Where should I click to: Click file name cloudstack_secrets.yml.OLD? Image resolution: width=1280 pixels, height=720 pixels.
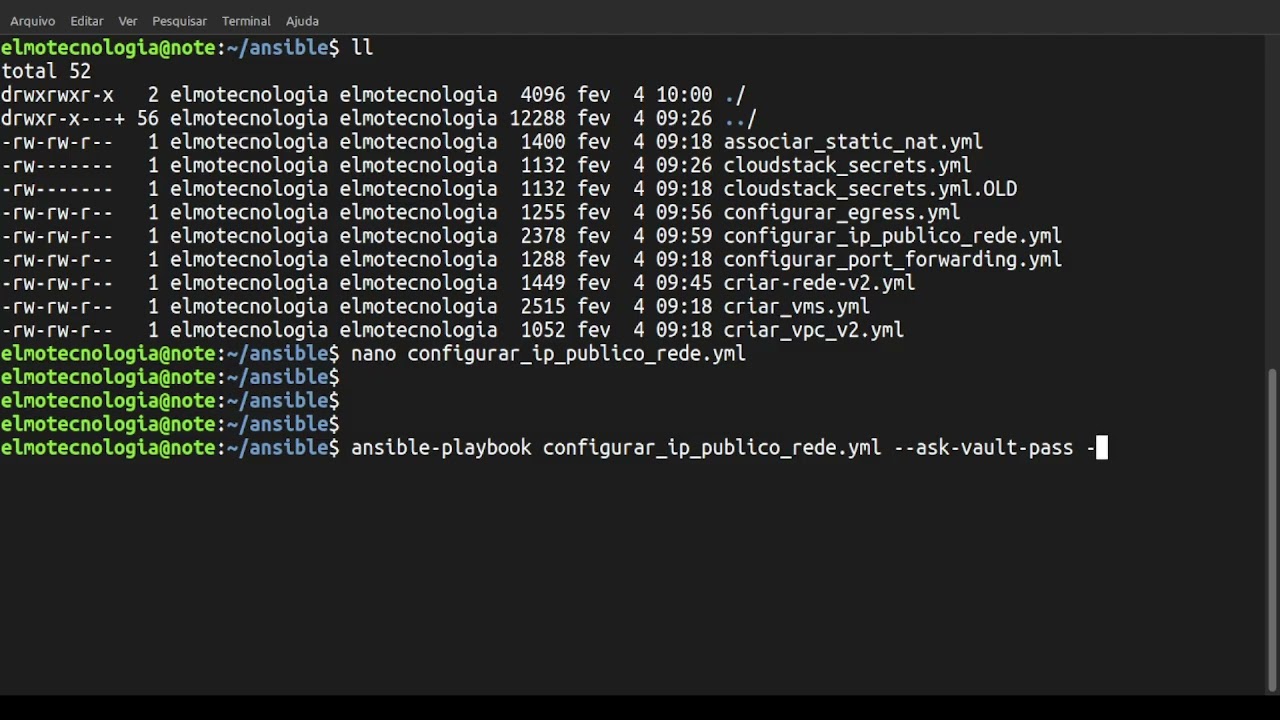870,189
